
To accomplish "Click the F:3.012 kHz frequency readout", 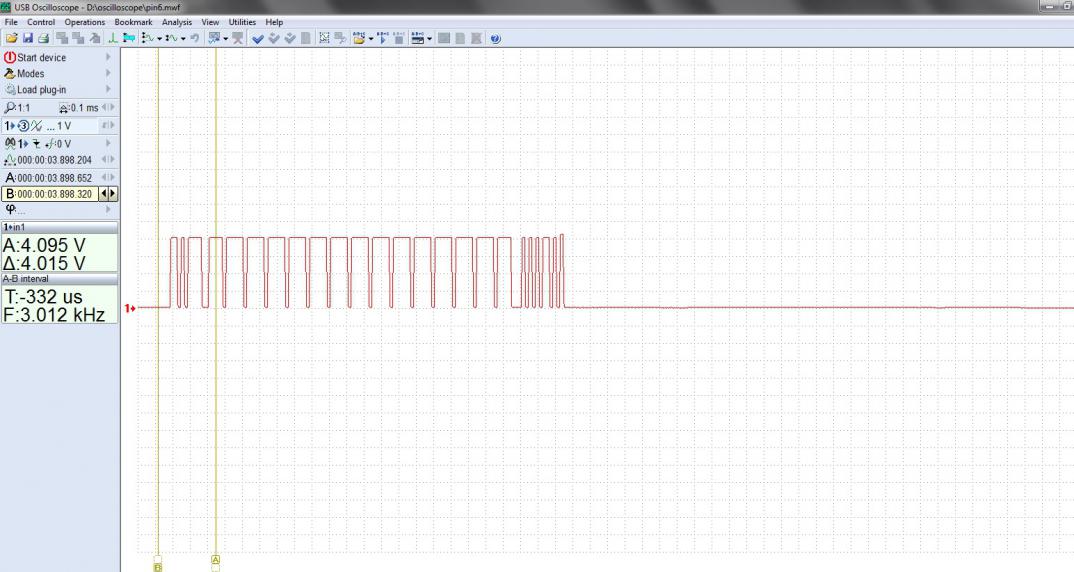I will 55,314.
